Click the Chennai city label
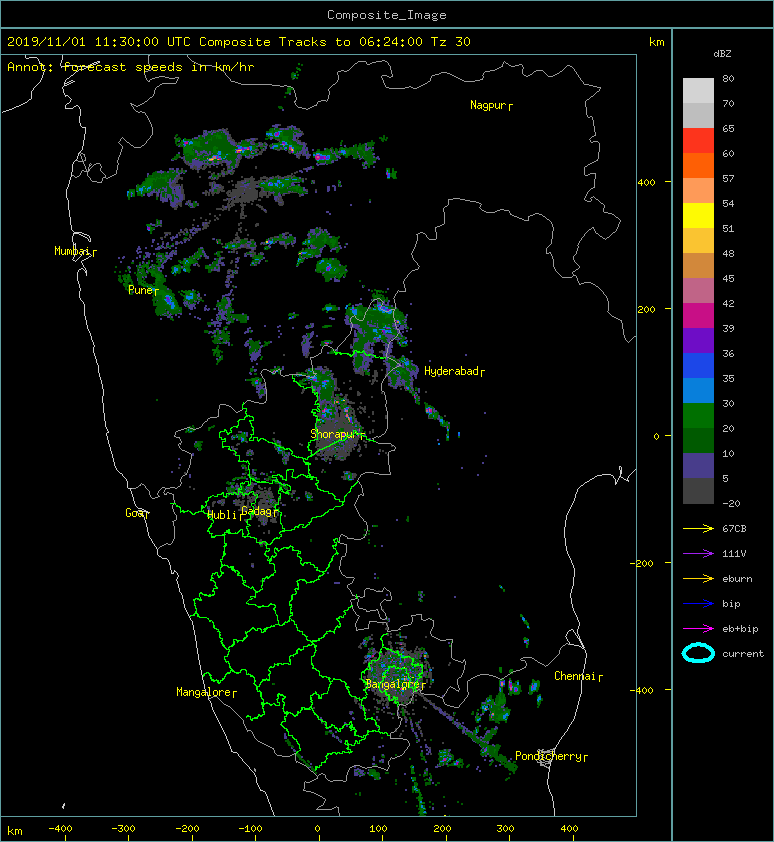774x842 pixels. point(578,677)
